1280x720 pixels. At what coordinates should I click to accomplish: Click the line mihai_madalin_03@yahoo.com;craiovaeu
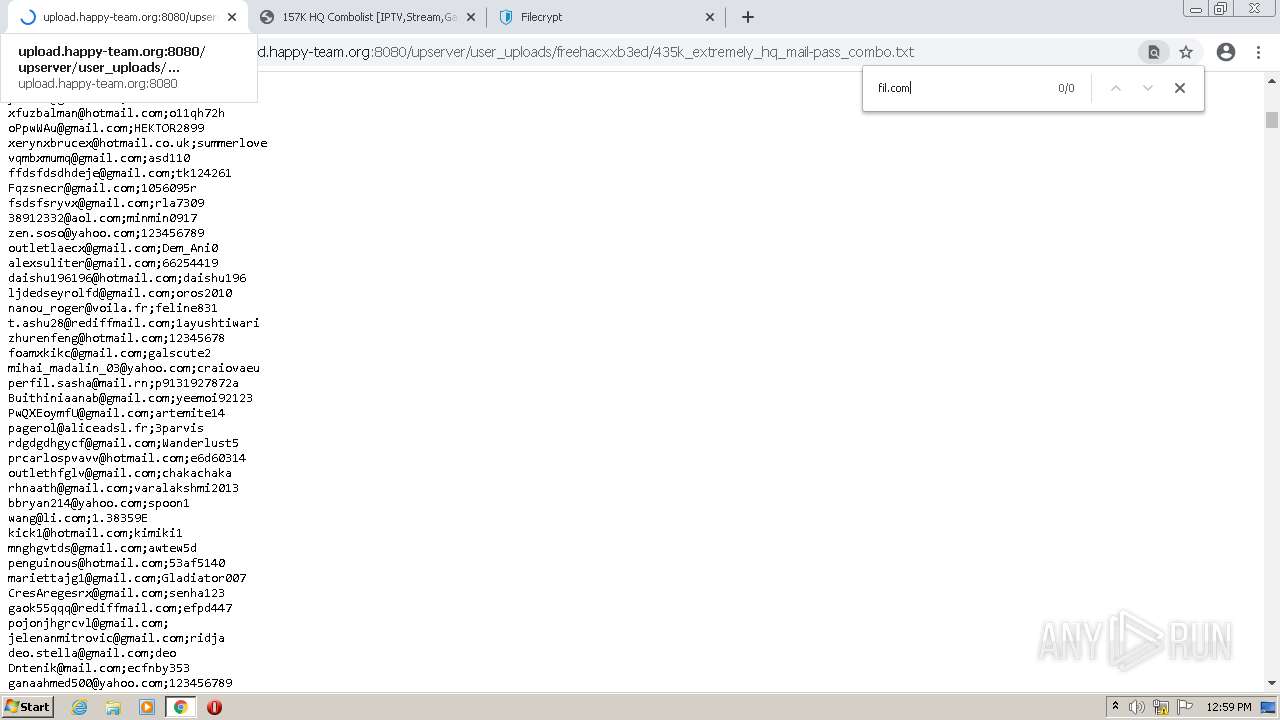[134, 368]
